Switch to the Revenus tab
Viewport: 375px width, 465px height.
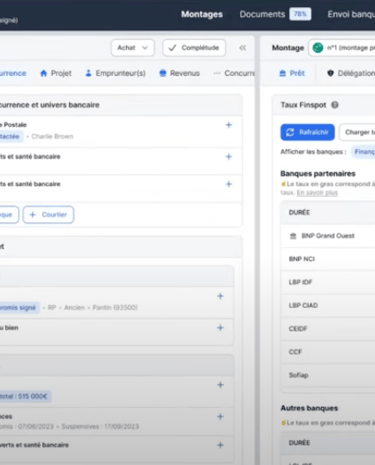179,73
